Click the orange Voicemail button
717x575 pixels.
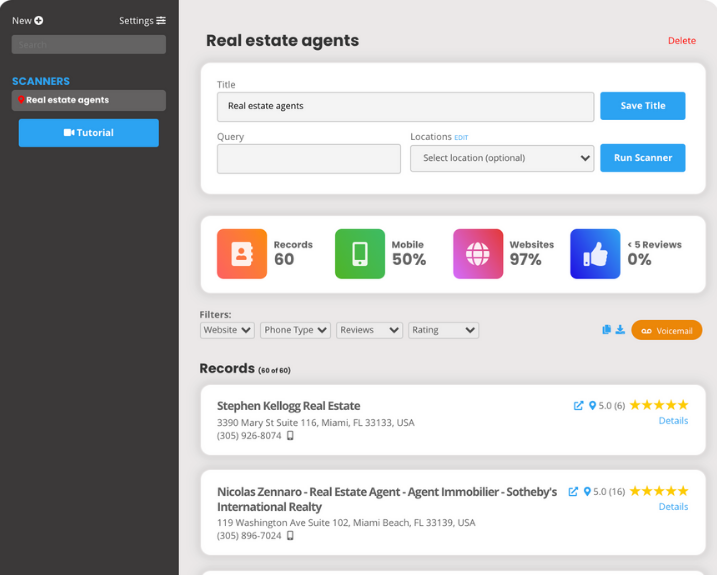[667, 330]
